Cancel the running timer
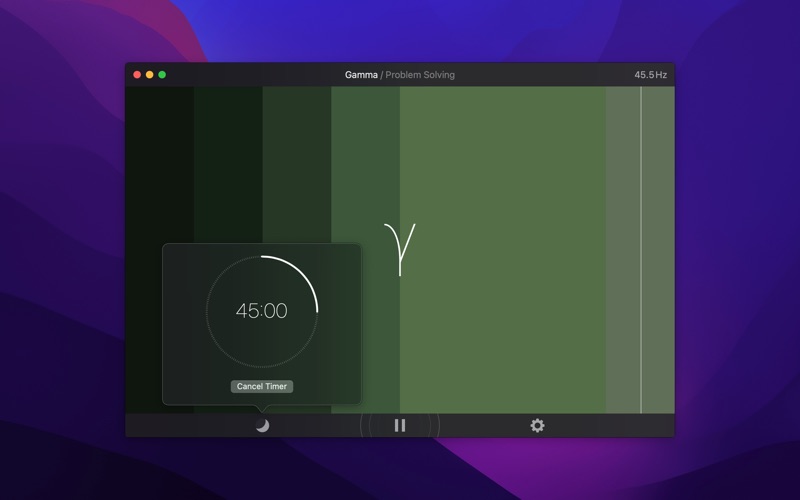 point(262,386)
